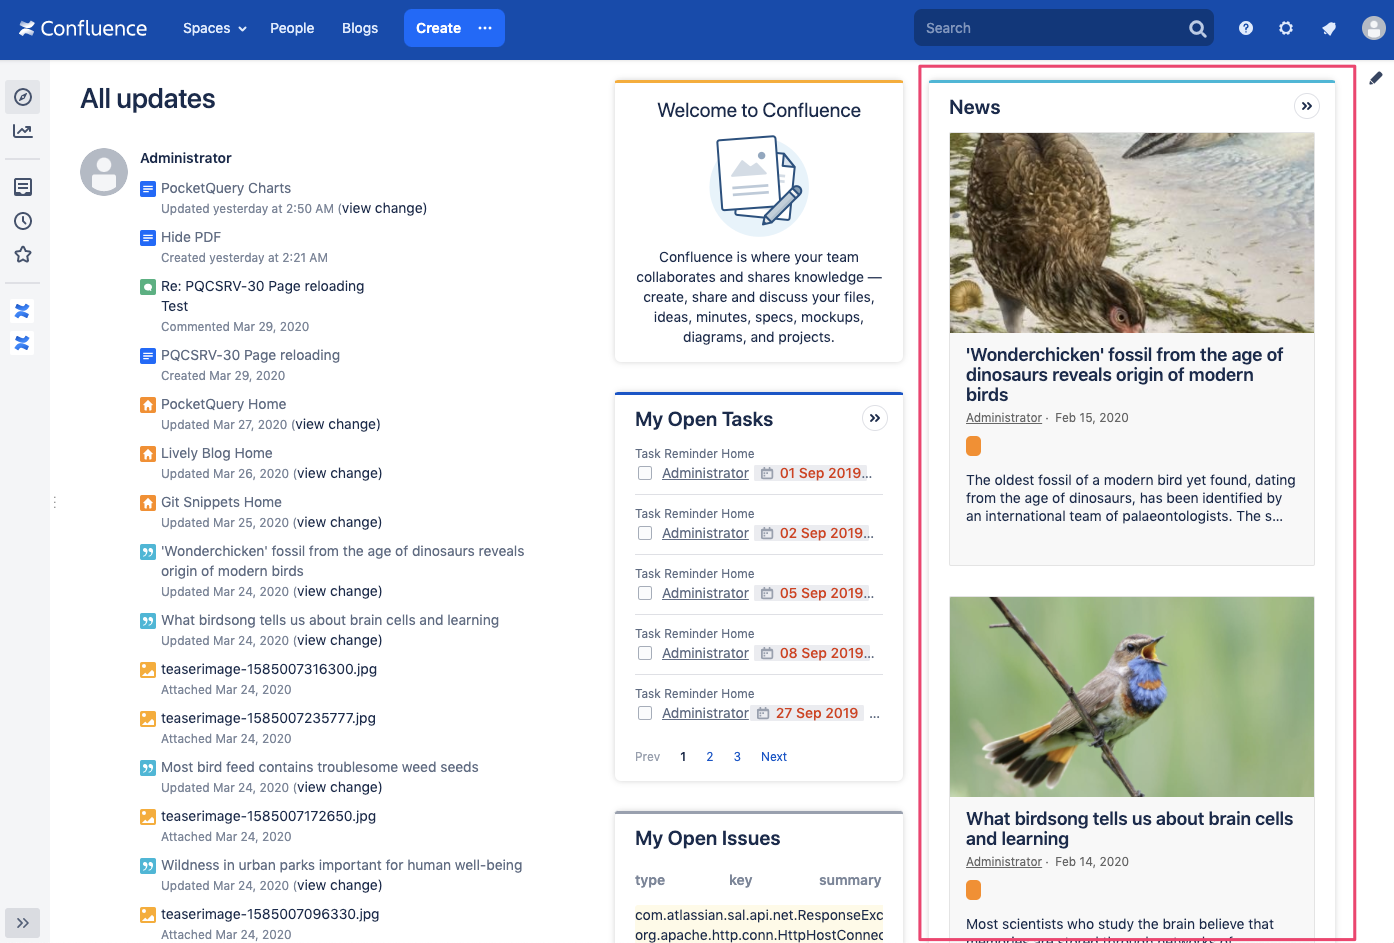This screenshot has height=943, width=1394.
Task: Click the Administrator avatar in All updates
Action: pyautogui.click(x=104, y=172)
